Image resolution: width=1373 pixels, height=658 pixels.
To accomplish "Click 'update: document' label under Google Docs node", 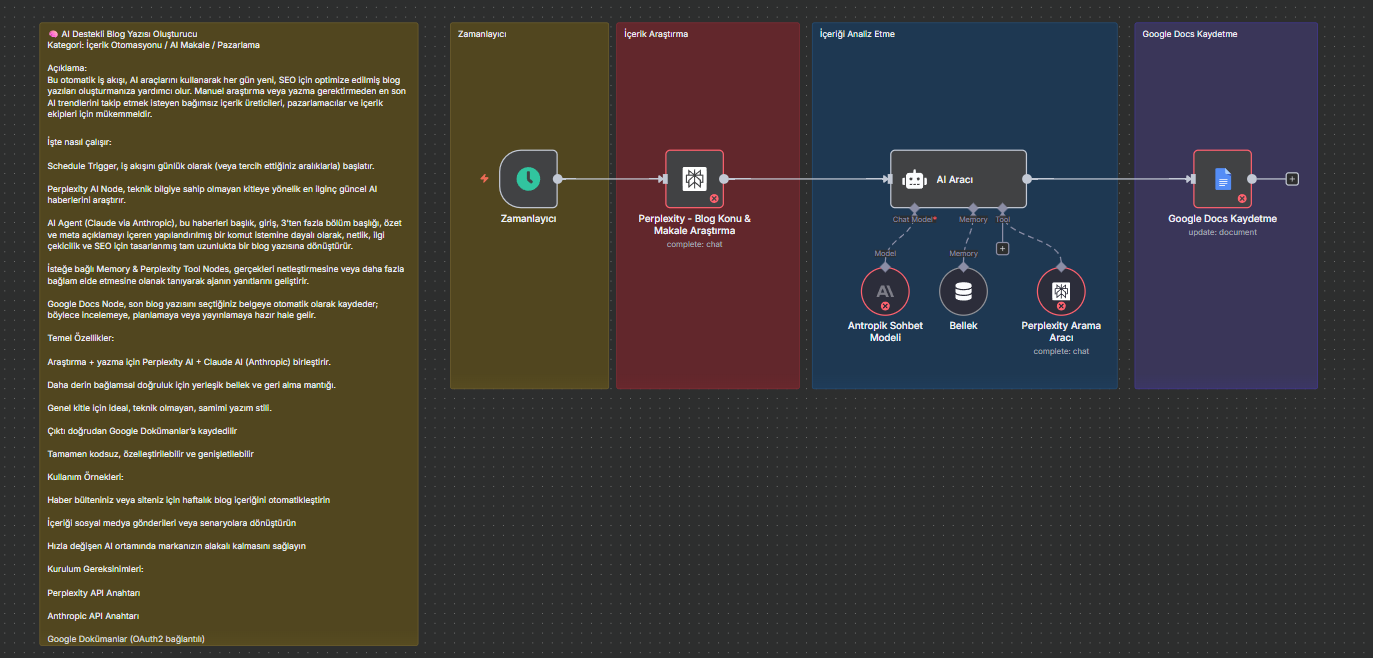I will [x=1222, y=232].
